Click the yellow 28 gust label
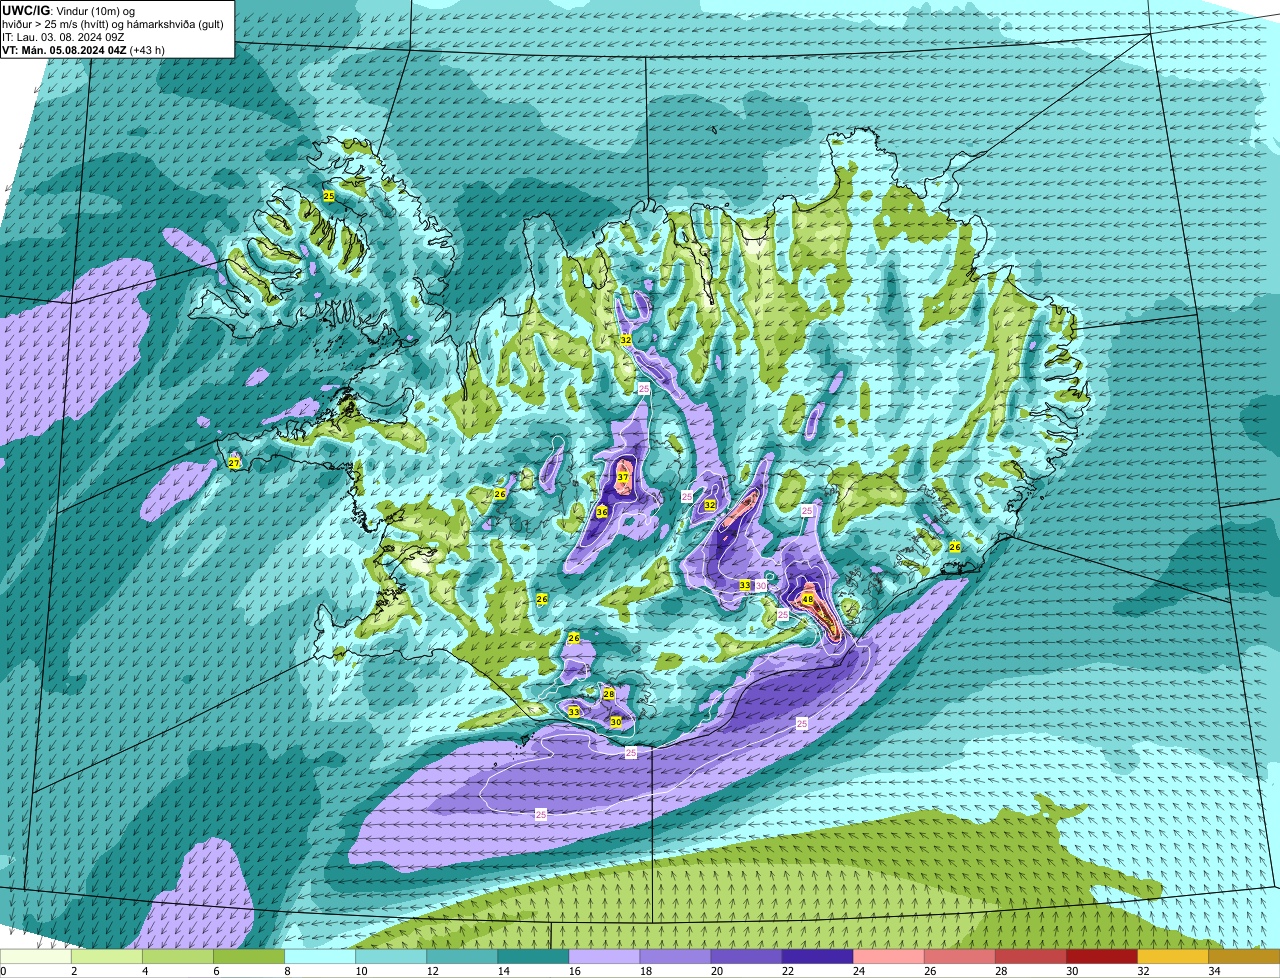The height and width of the screenshot is (978, 1280). point(608,694)
